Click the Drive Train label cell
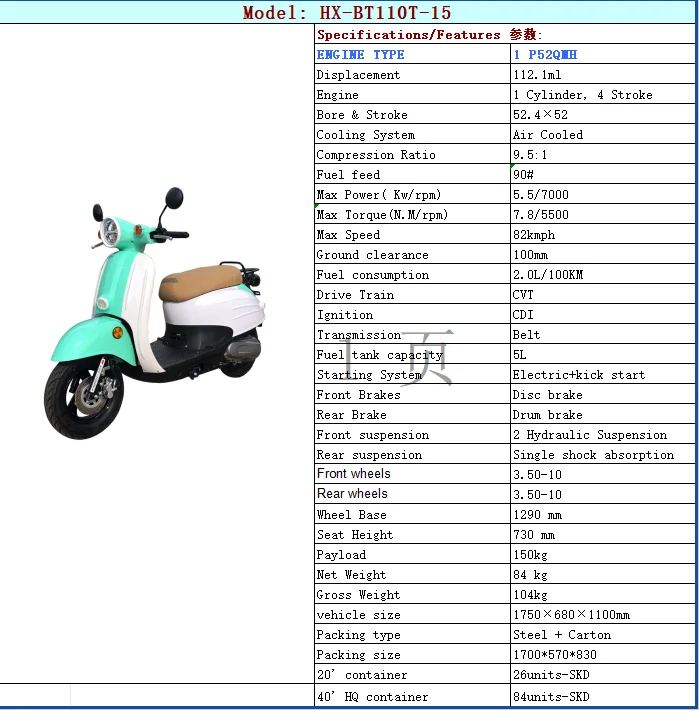The image size is (699, 710). 412,294
